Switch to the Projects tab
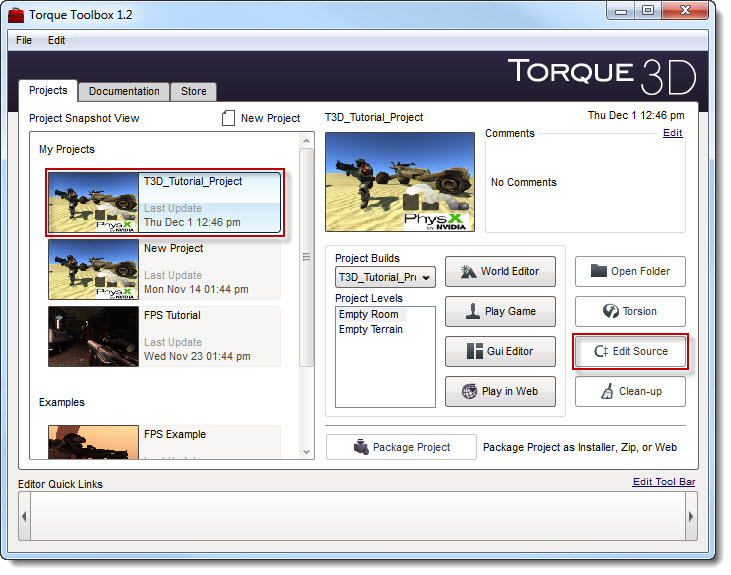 pyautogui.click(x=48, y=90)
